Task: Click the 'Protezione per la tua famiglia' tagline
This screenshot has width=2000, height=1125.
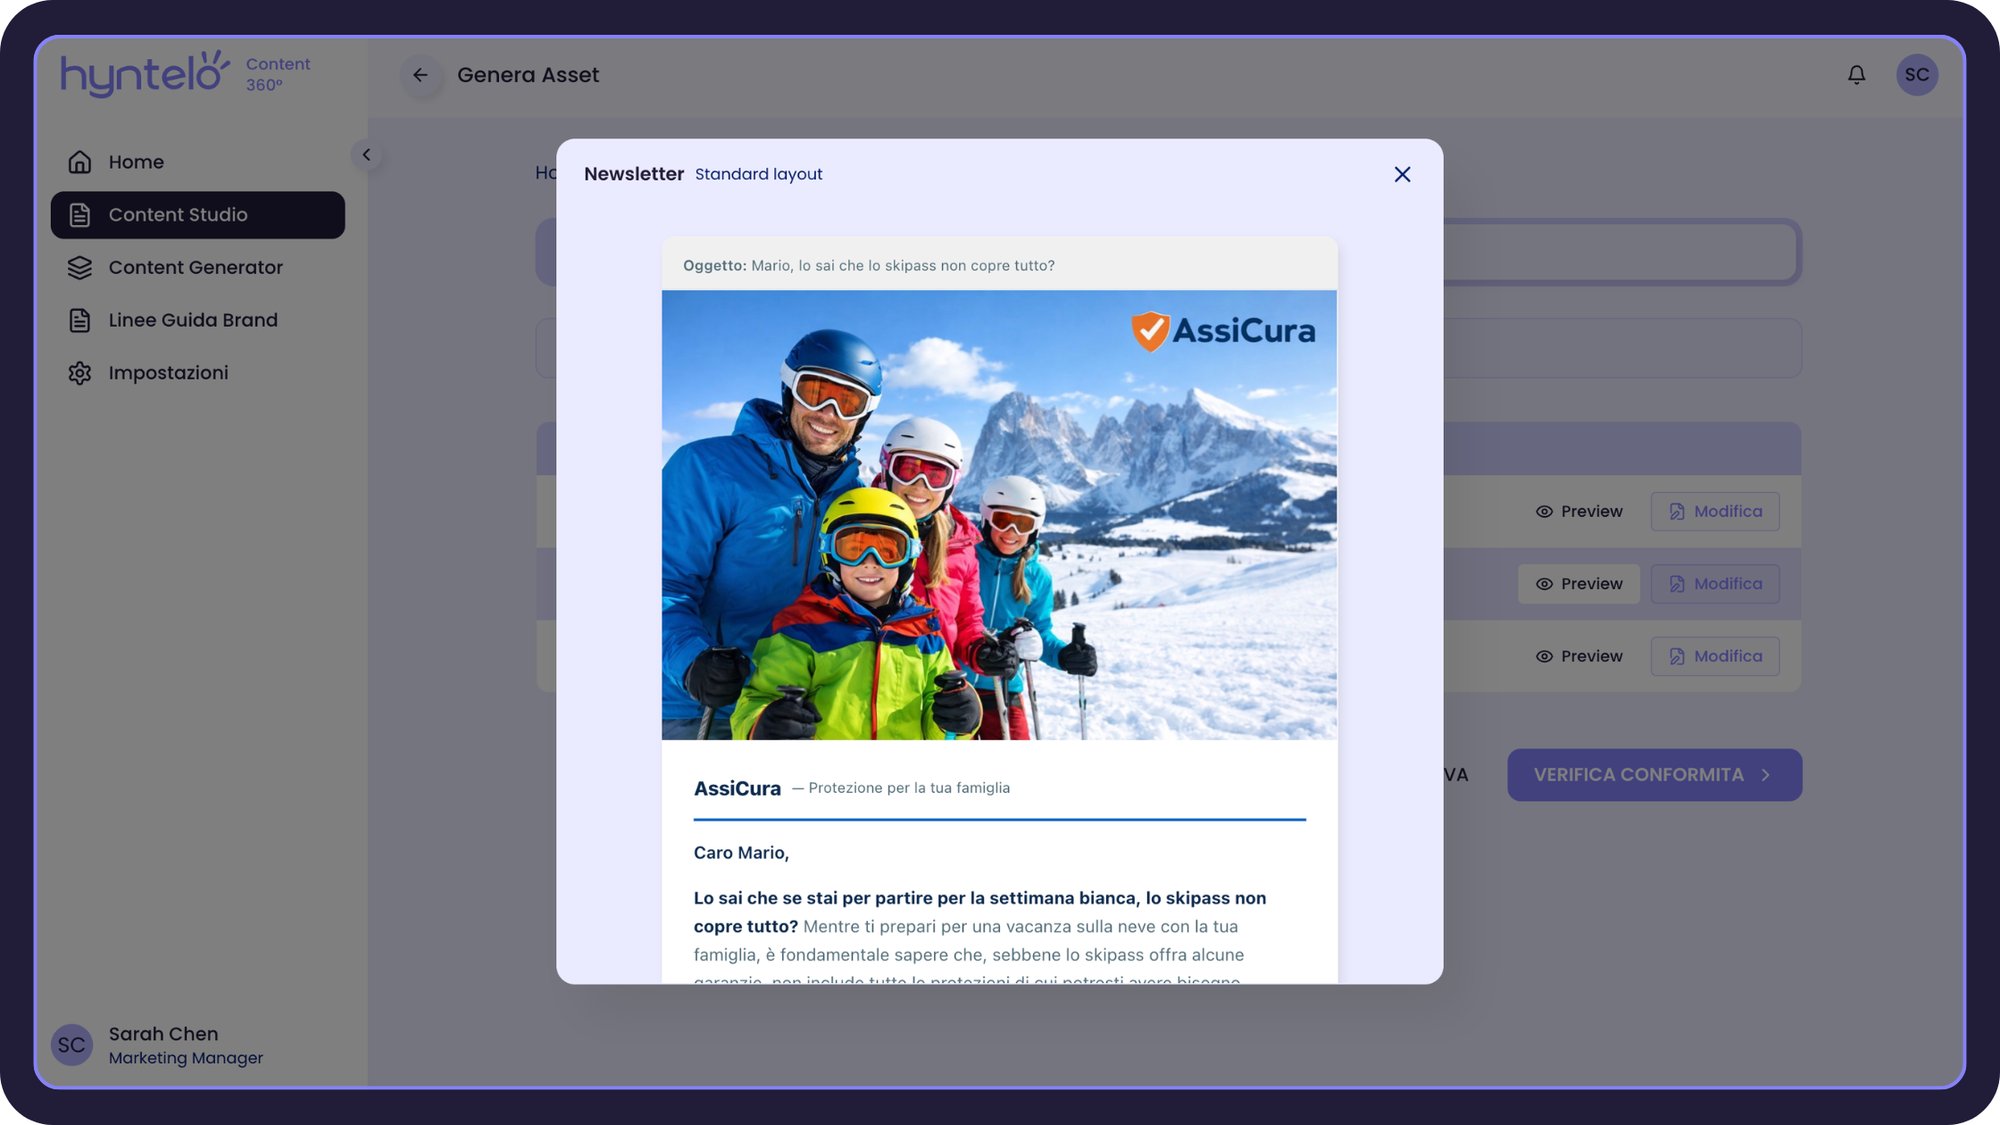Action: tap(909, 788)
